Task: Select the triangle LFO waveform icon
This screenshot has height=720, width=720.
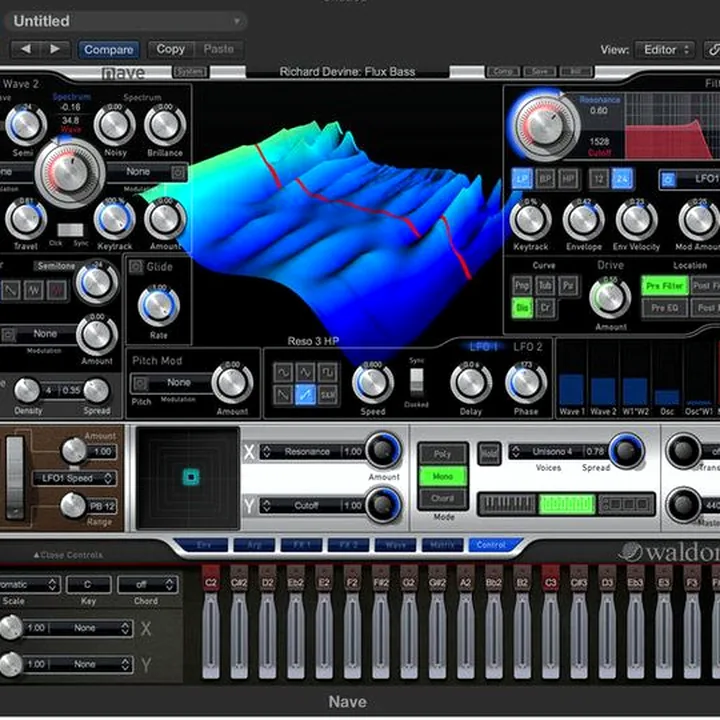Action: [305, 372]
